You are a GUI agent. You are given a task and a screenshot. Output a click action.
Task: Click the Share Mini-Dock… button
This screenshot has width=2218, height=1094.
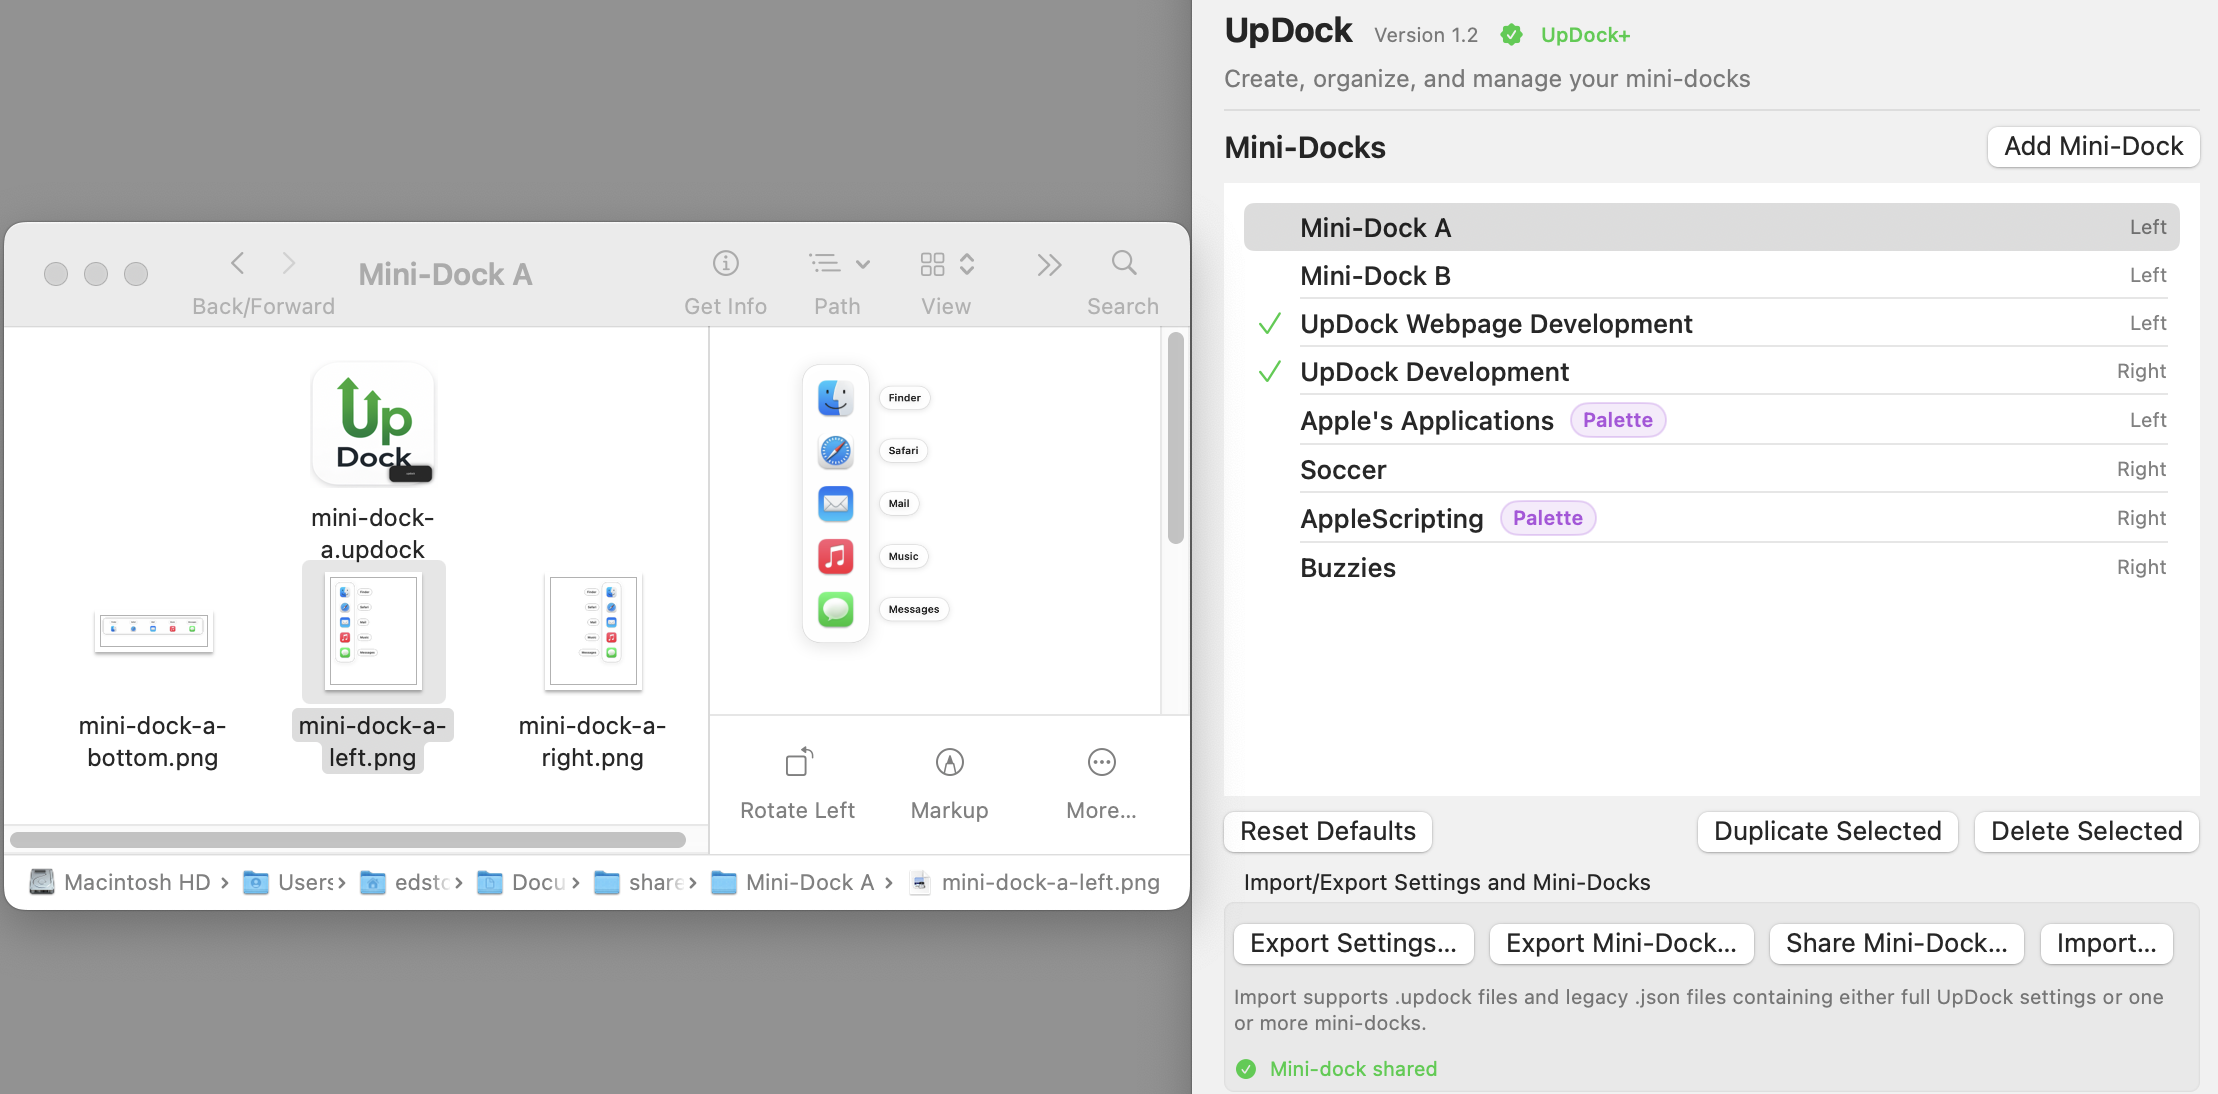coord(1896,943)
